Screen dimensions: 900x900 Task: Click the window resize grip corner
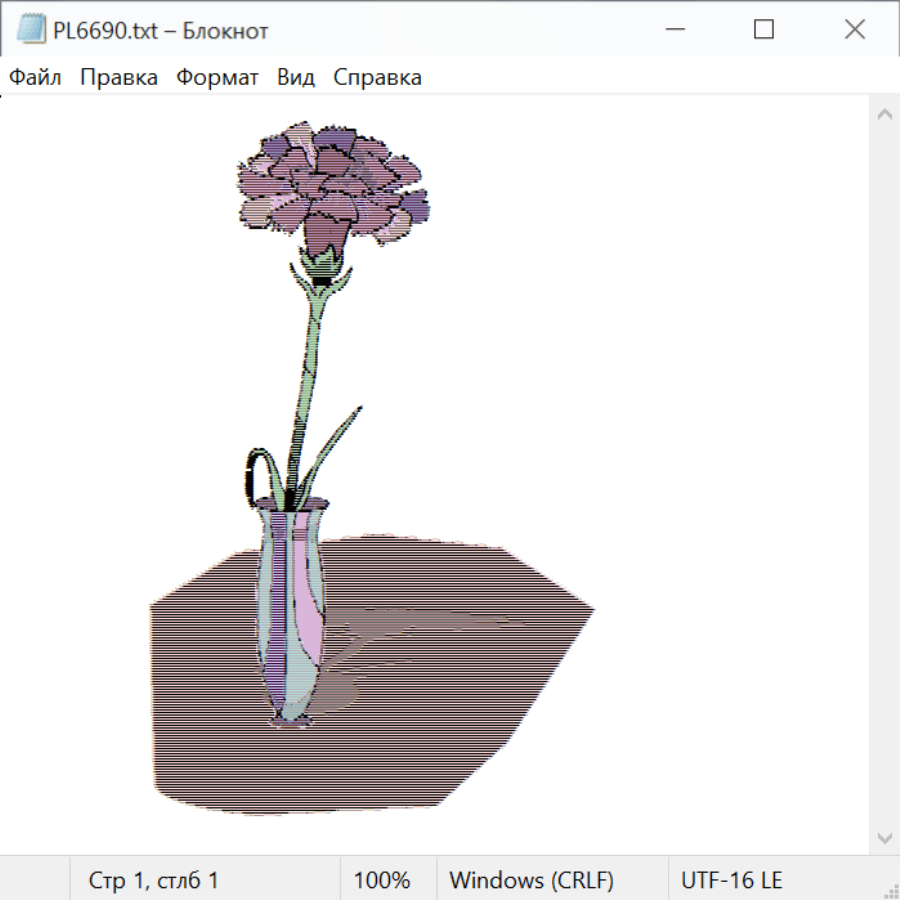891,891
